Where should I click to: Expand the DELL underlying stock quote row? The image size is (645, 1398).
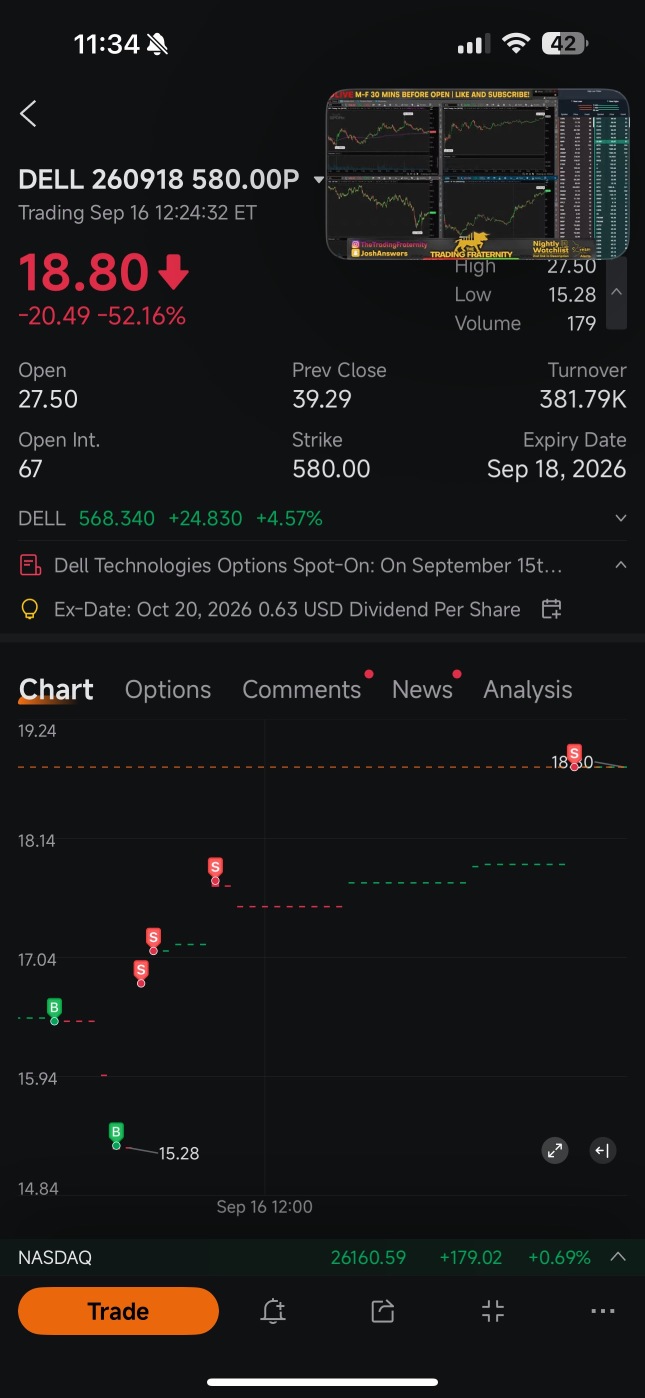[621, 518]
